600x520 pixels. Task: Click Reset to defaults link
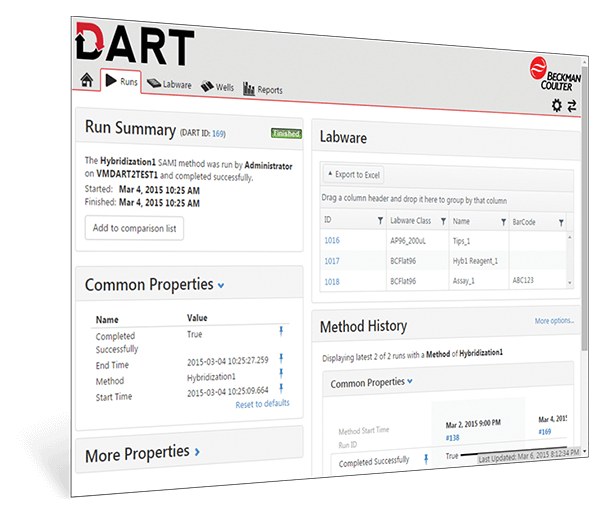pyautogui.click(x=262, y=404)
